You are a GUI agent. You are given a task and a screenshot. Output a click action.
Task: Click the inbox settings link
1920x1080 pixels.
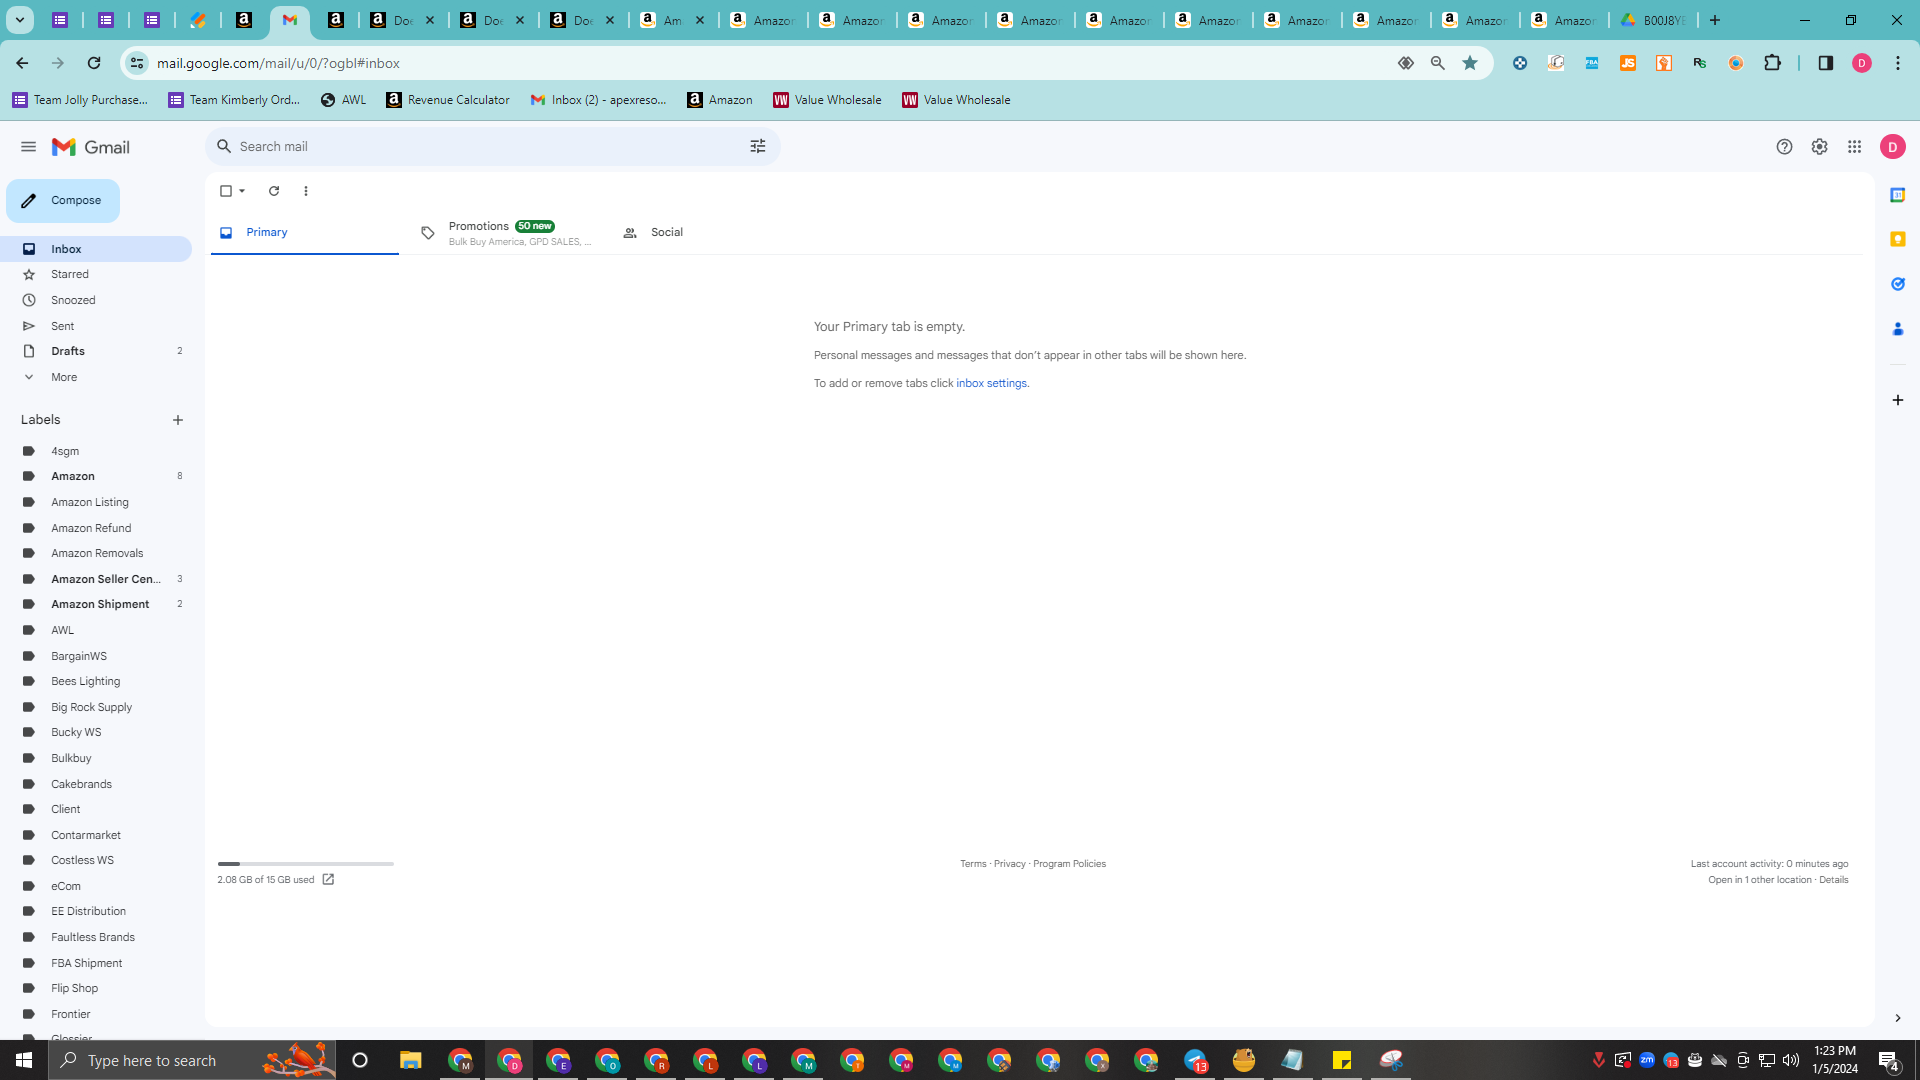tap(991, 384)
